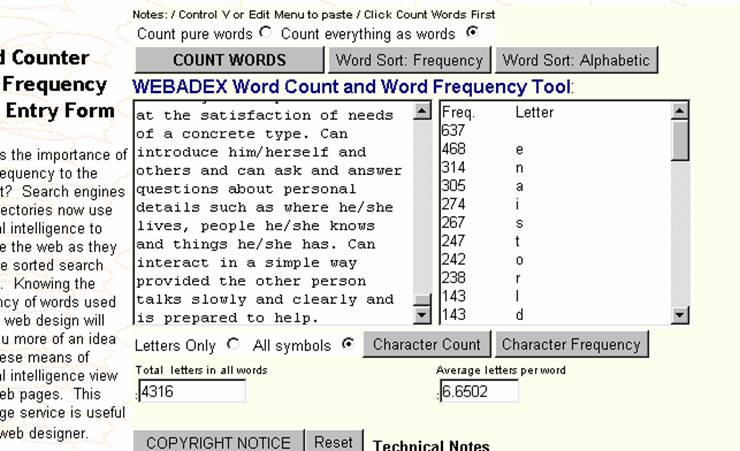Click the Entry Form heading text
740x451 pixels.
tap(60, 110)
